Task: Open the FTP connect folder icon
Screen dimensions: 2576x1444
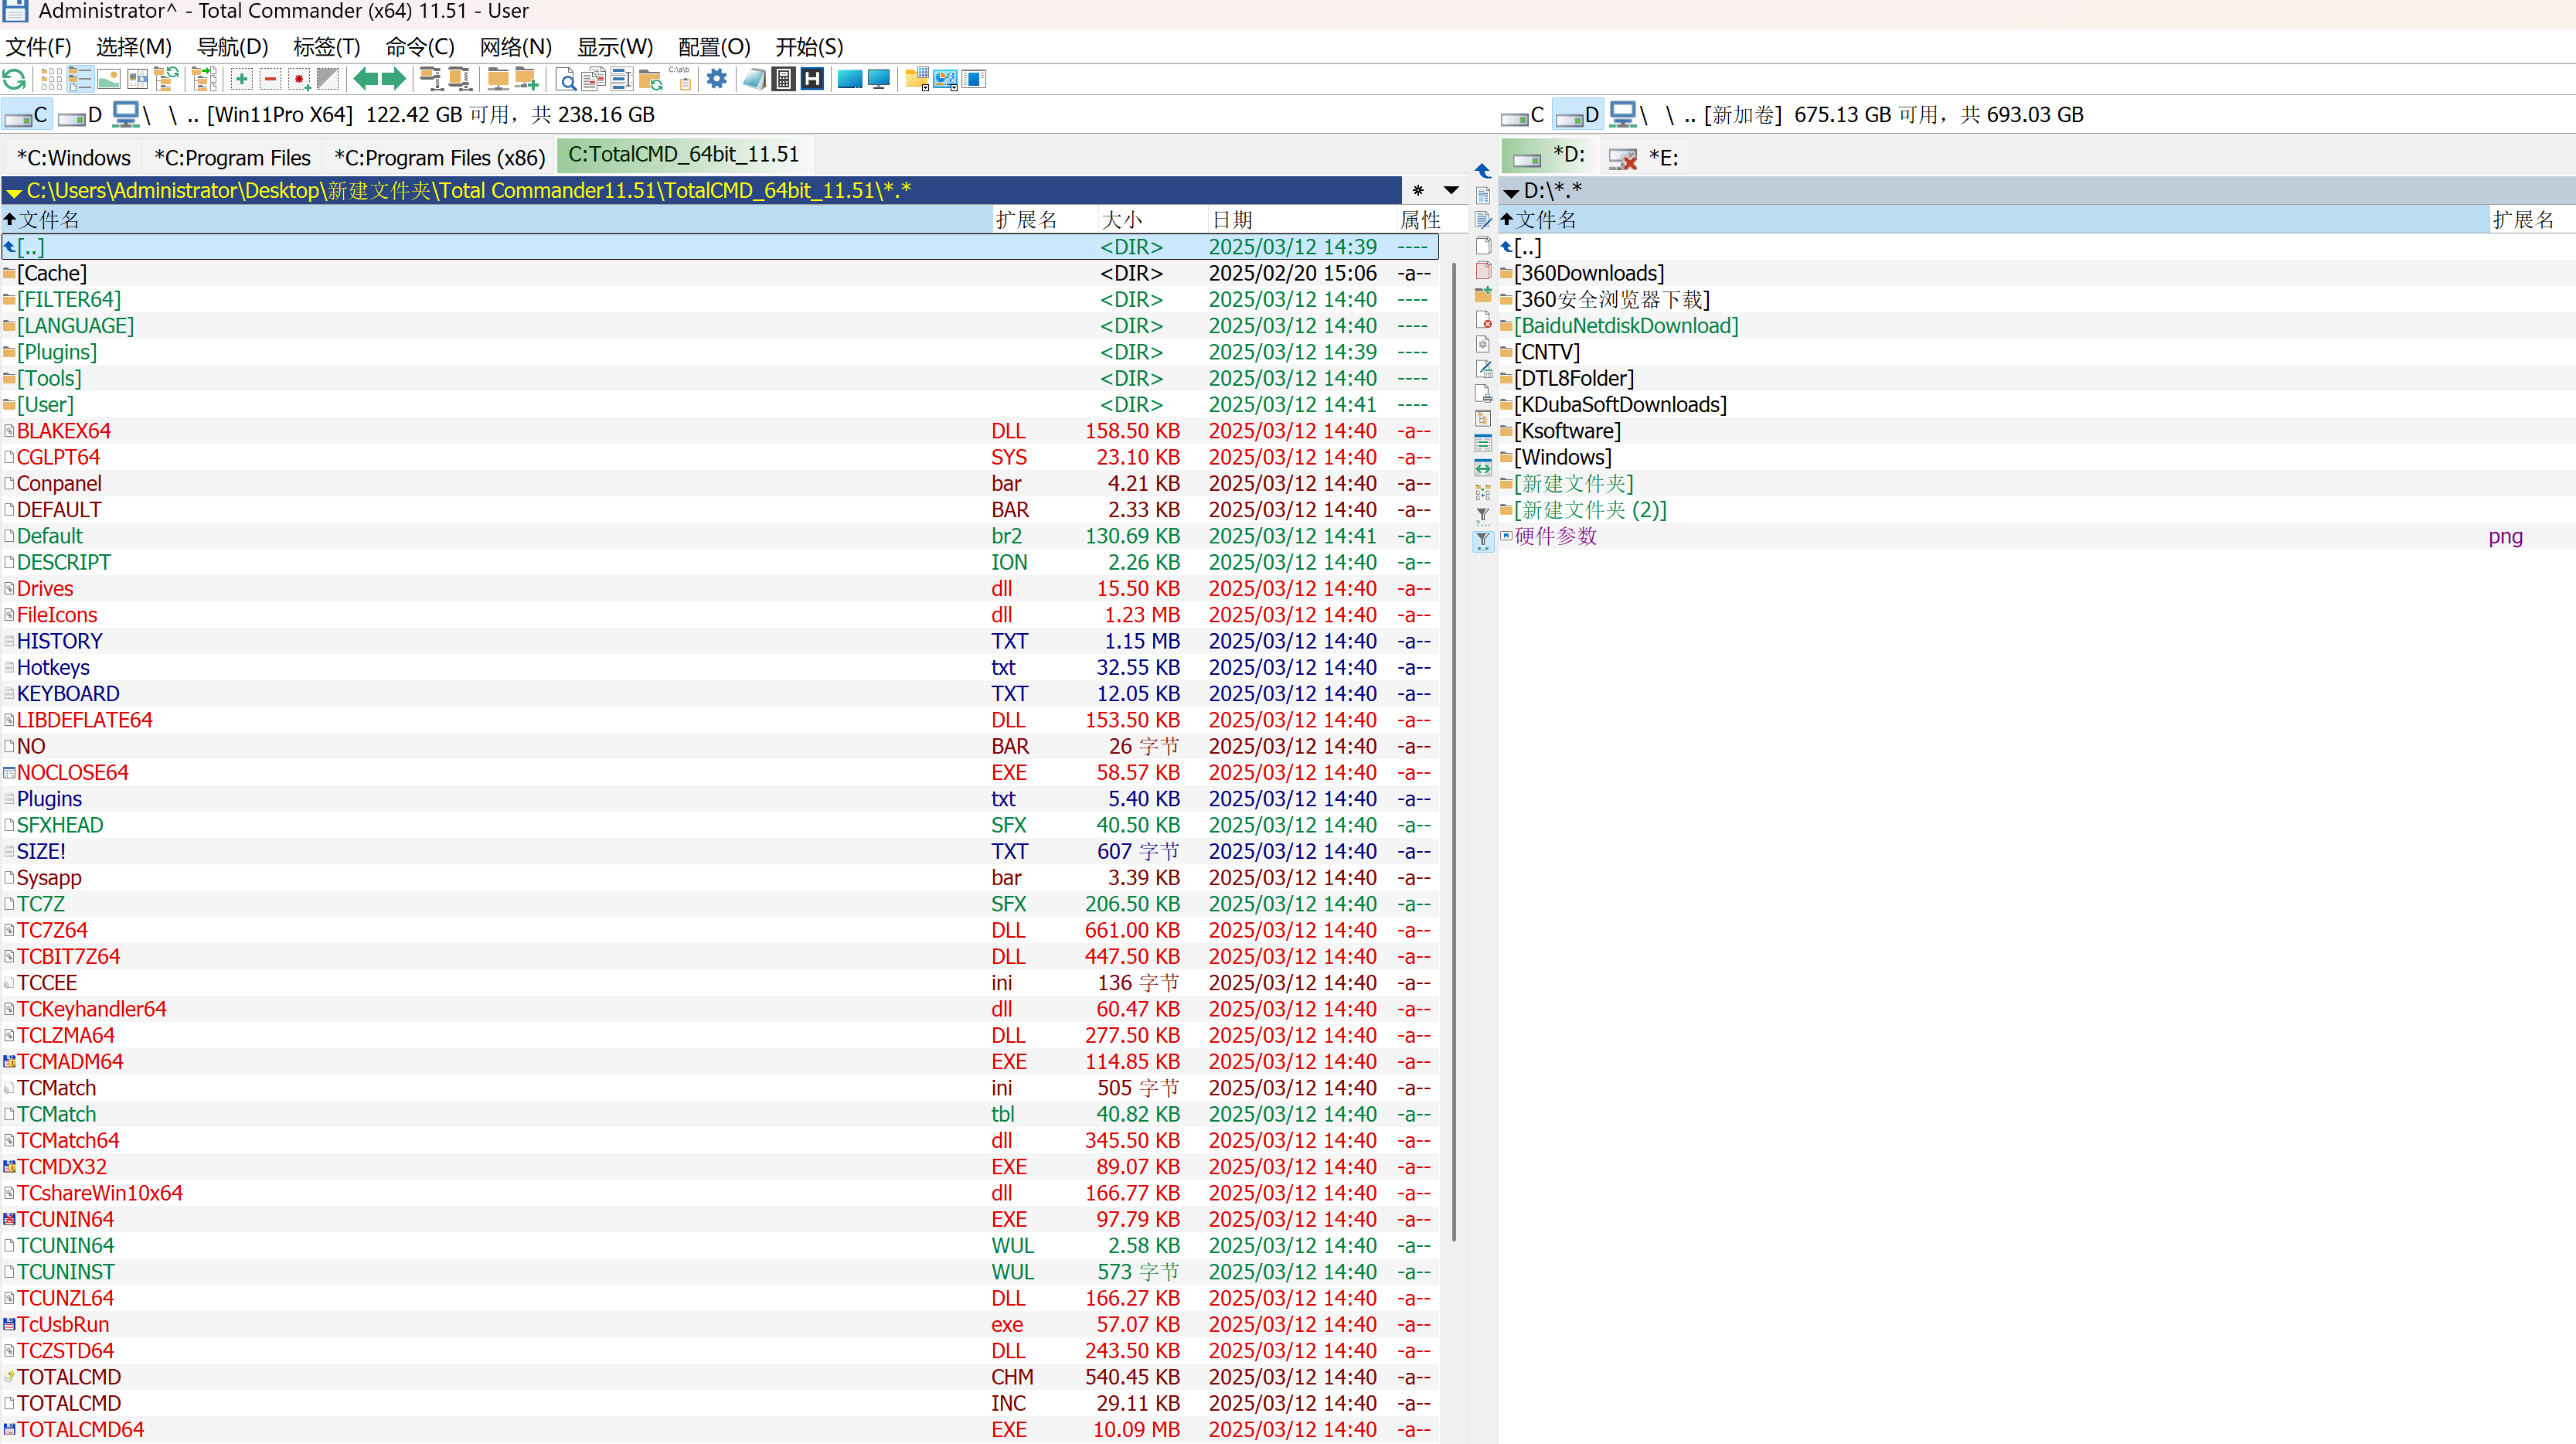Action: (x=497, y=79)
